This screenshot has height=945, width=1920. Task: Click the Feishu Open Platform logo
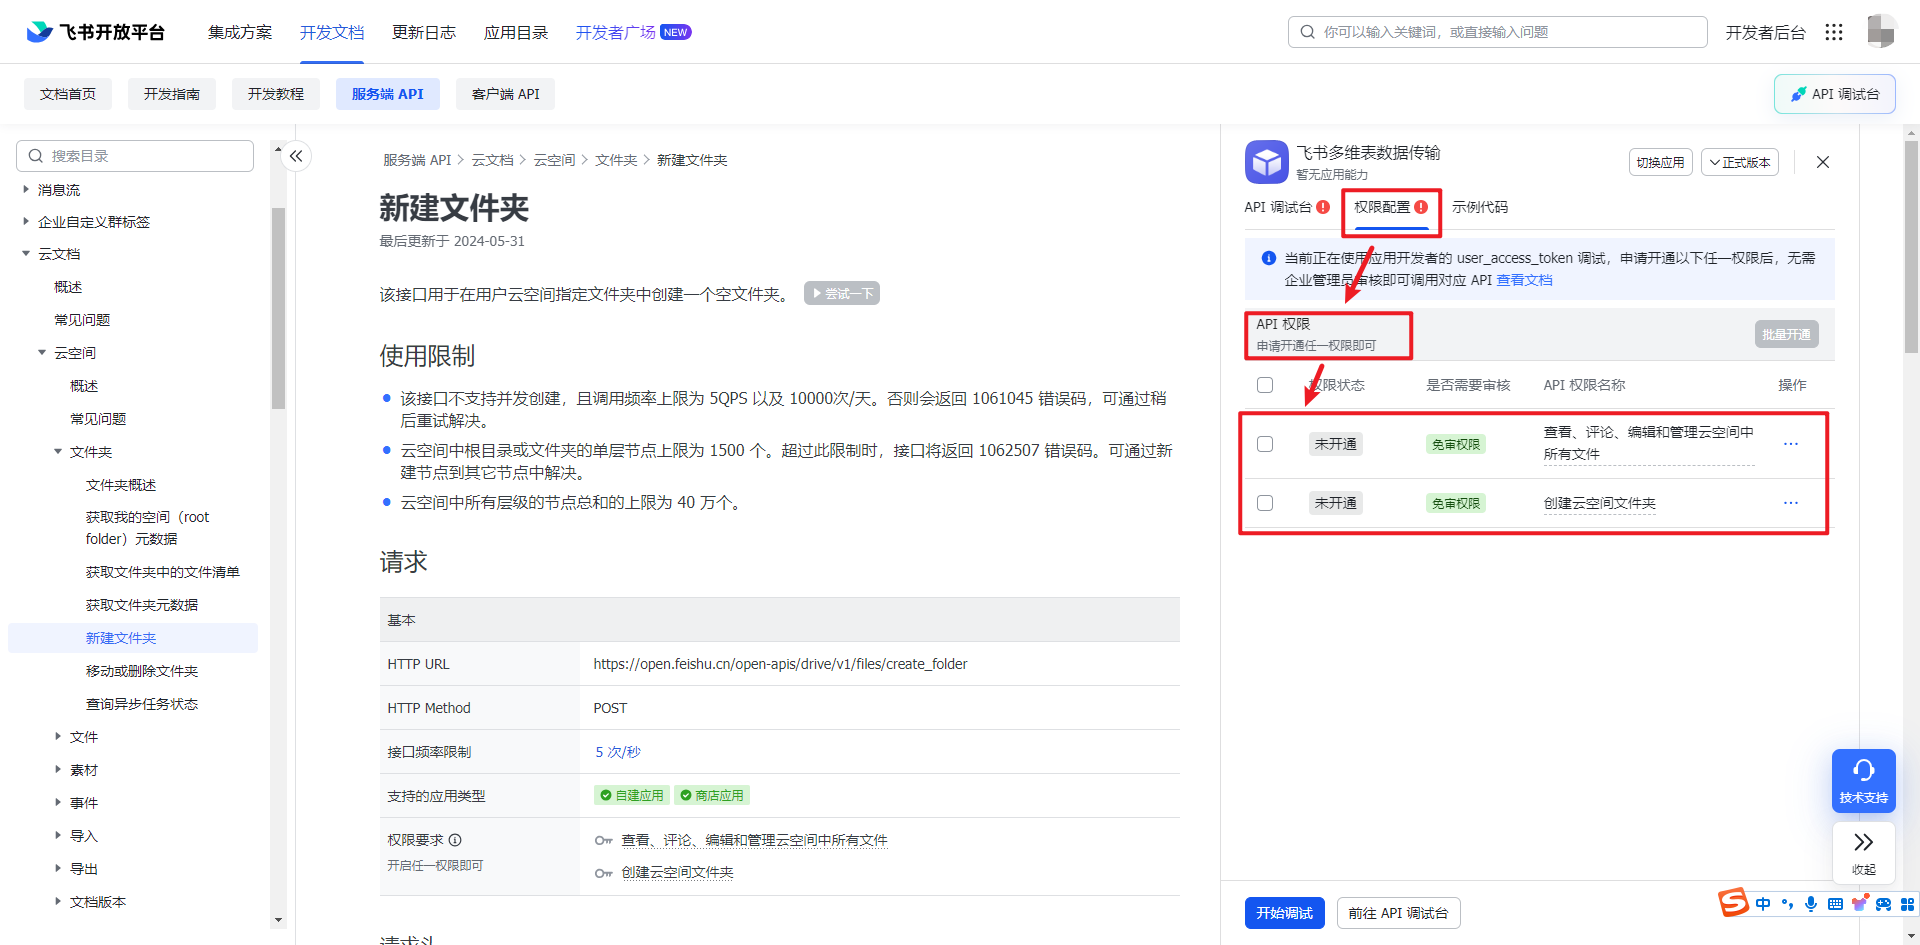[x=95, y=32]
